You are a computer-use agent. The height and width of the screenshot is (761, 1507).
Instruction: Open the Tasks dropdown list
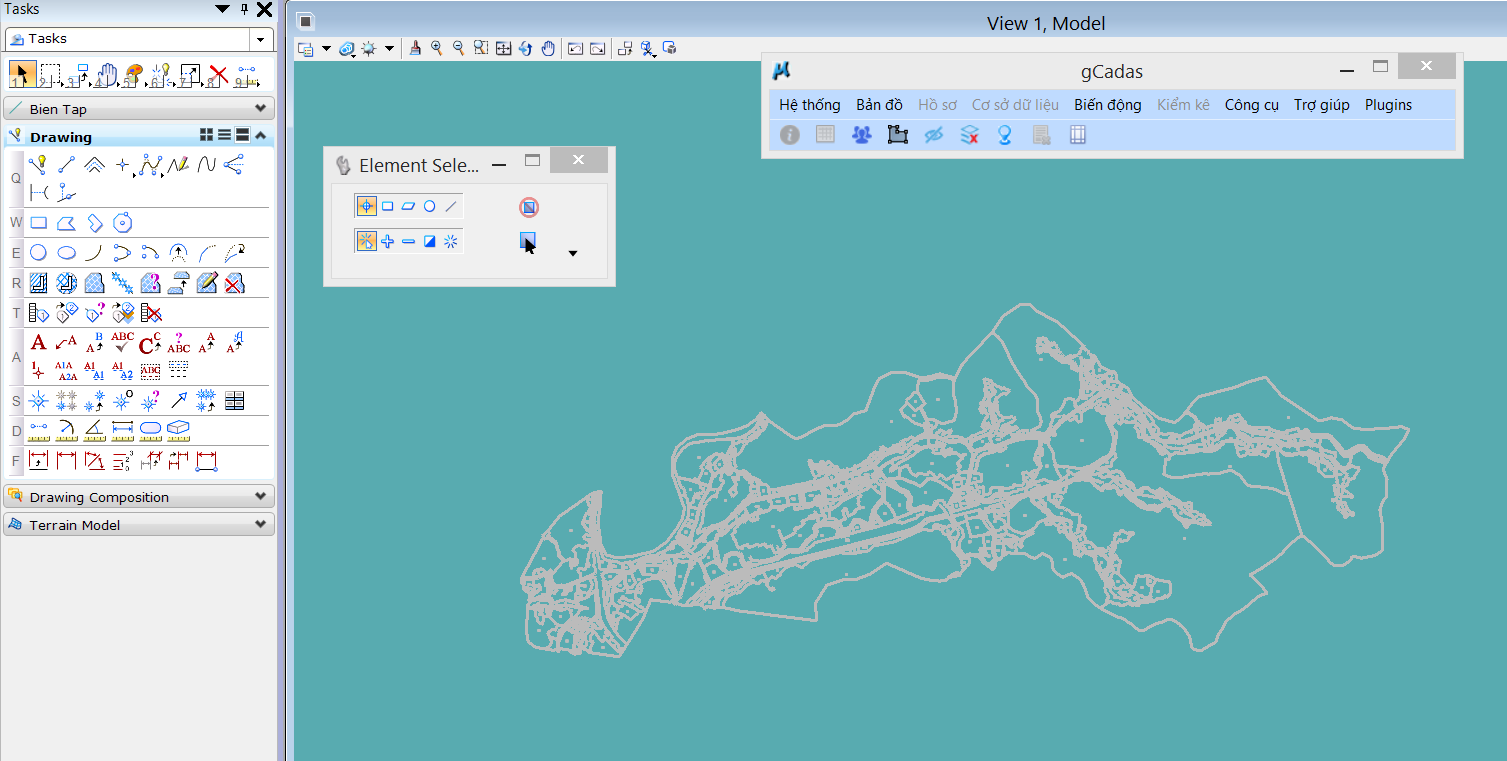[x=261, y=39]
